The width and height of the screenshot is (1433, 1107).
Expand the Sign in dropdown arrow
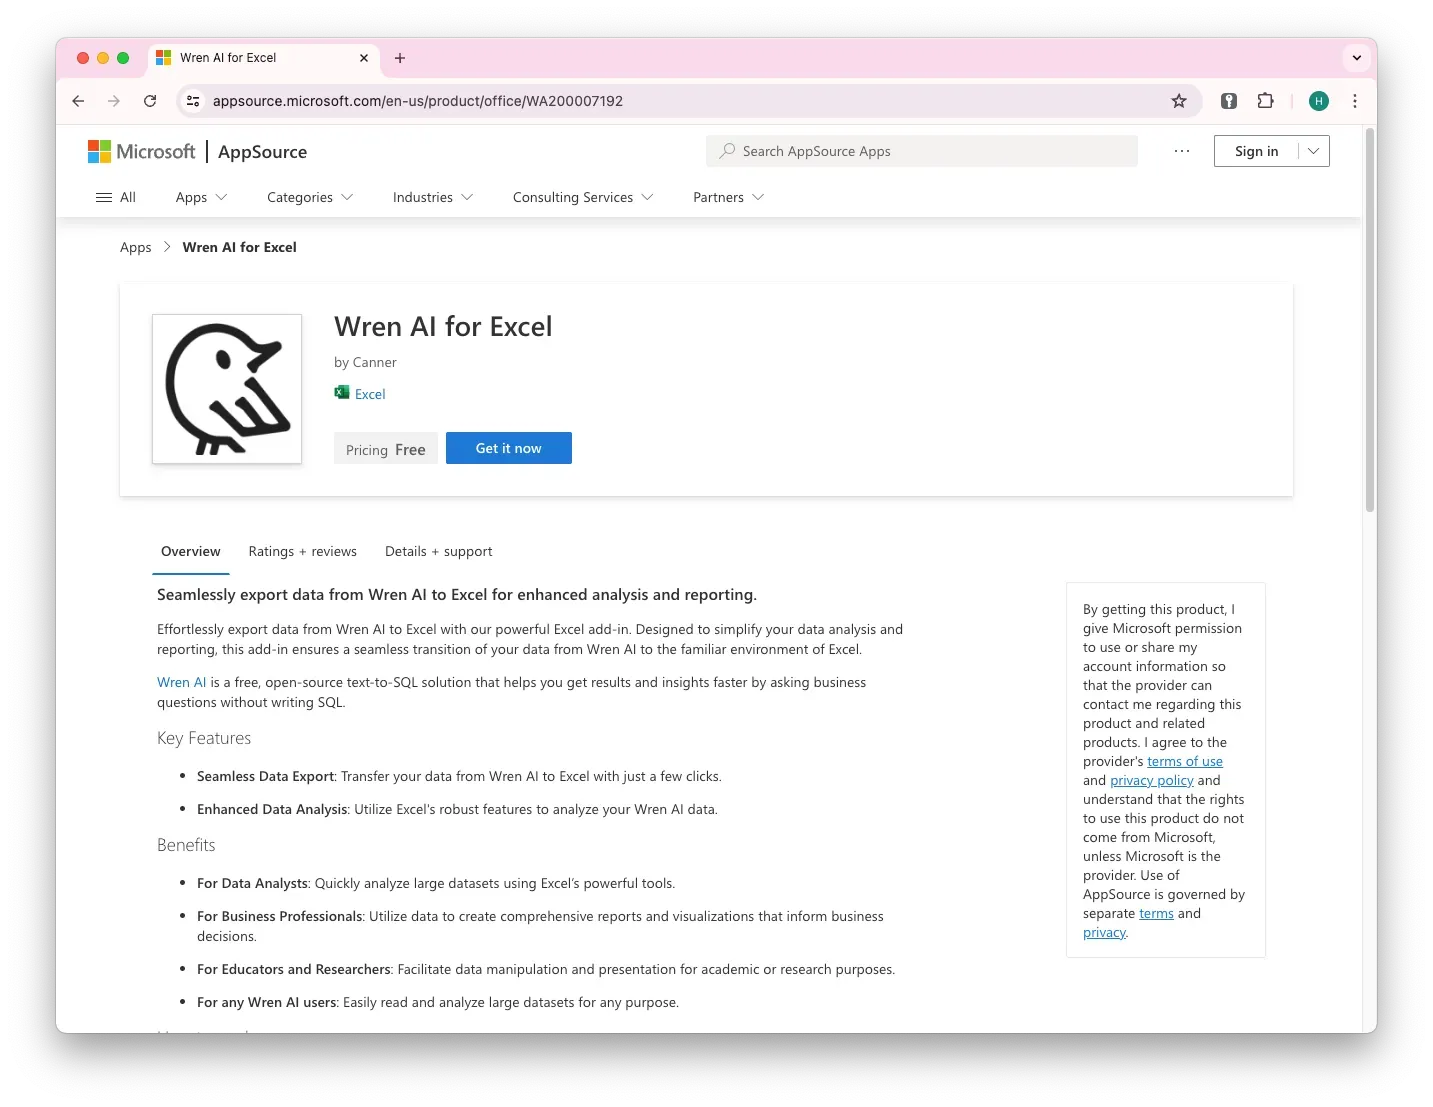click(1314, 151)
